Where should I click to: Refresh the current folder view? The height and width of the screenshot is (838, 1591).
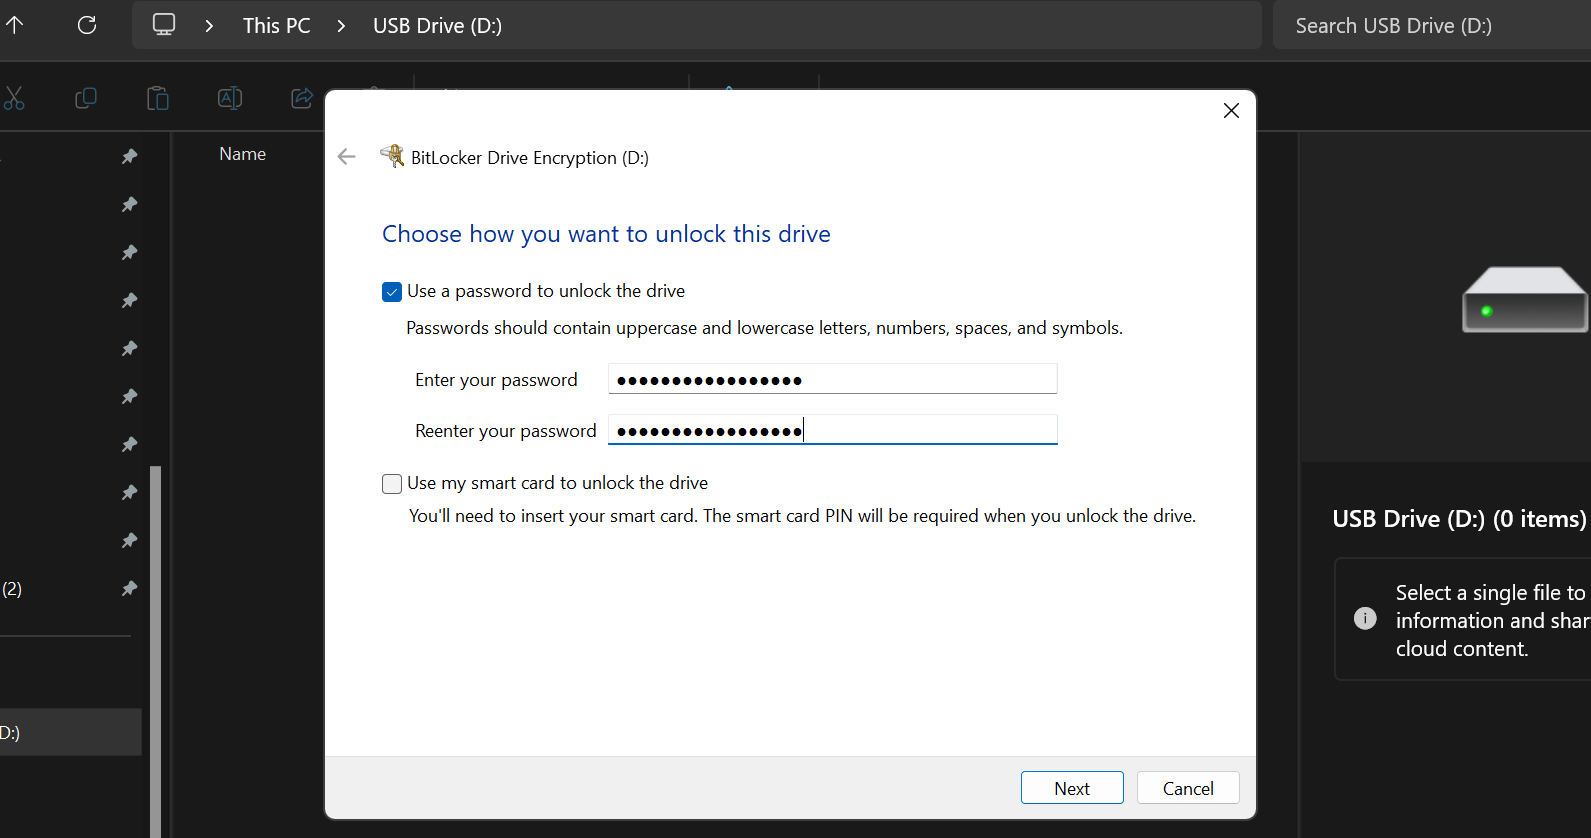coord(87,25)
